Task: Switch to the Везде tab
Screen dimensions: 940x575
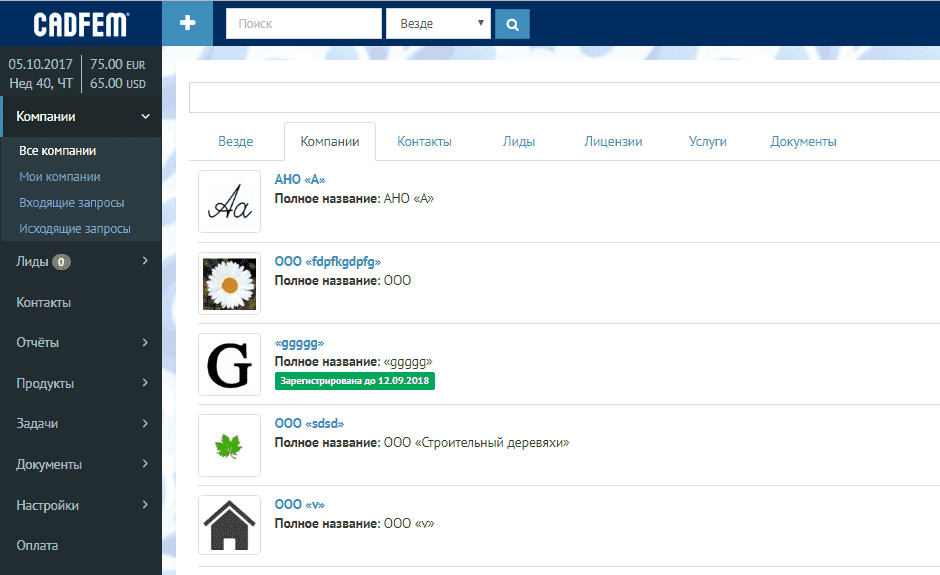Action: 236,142
